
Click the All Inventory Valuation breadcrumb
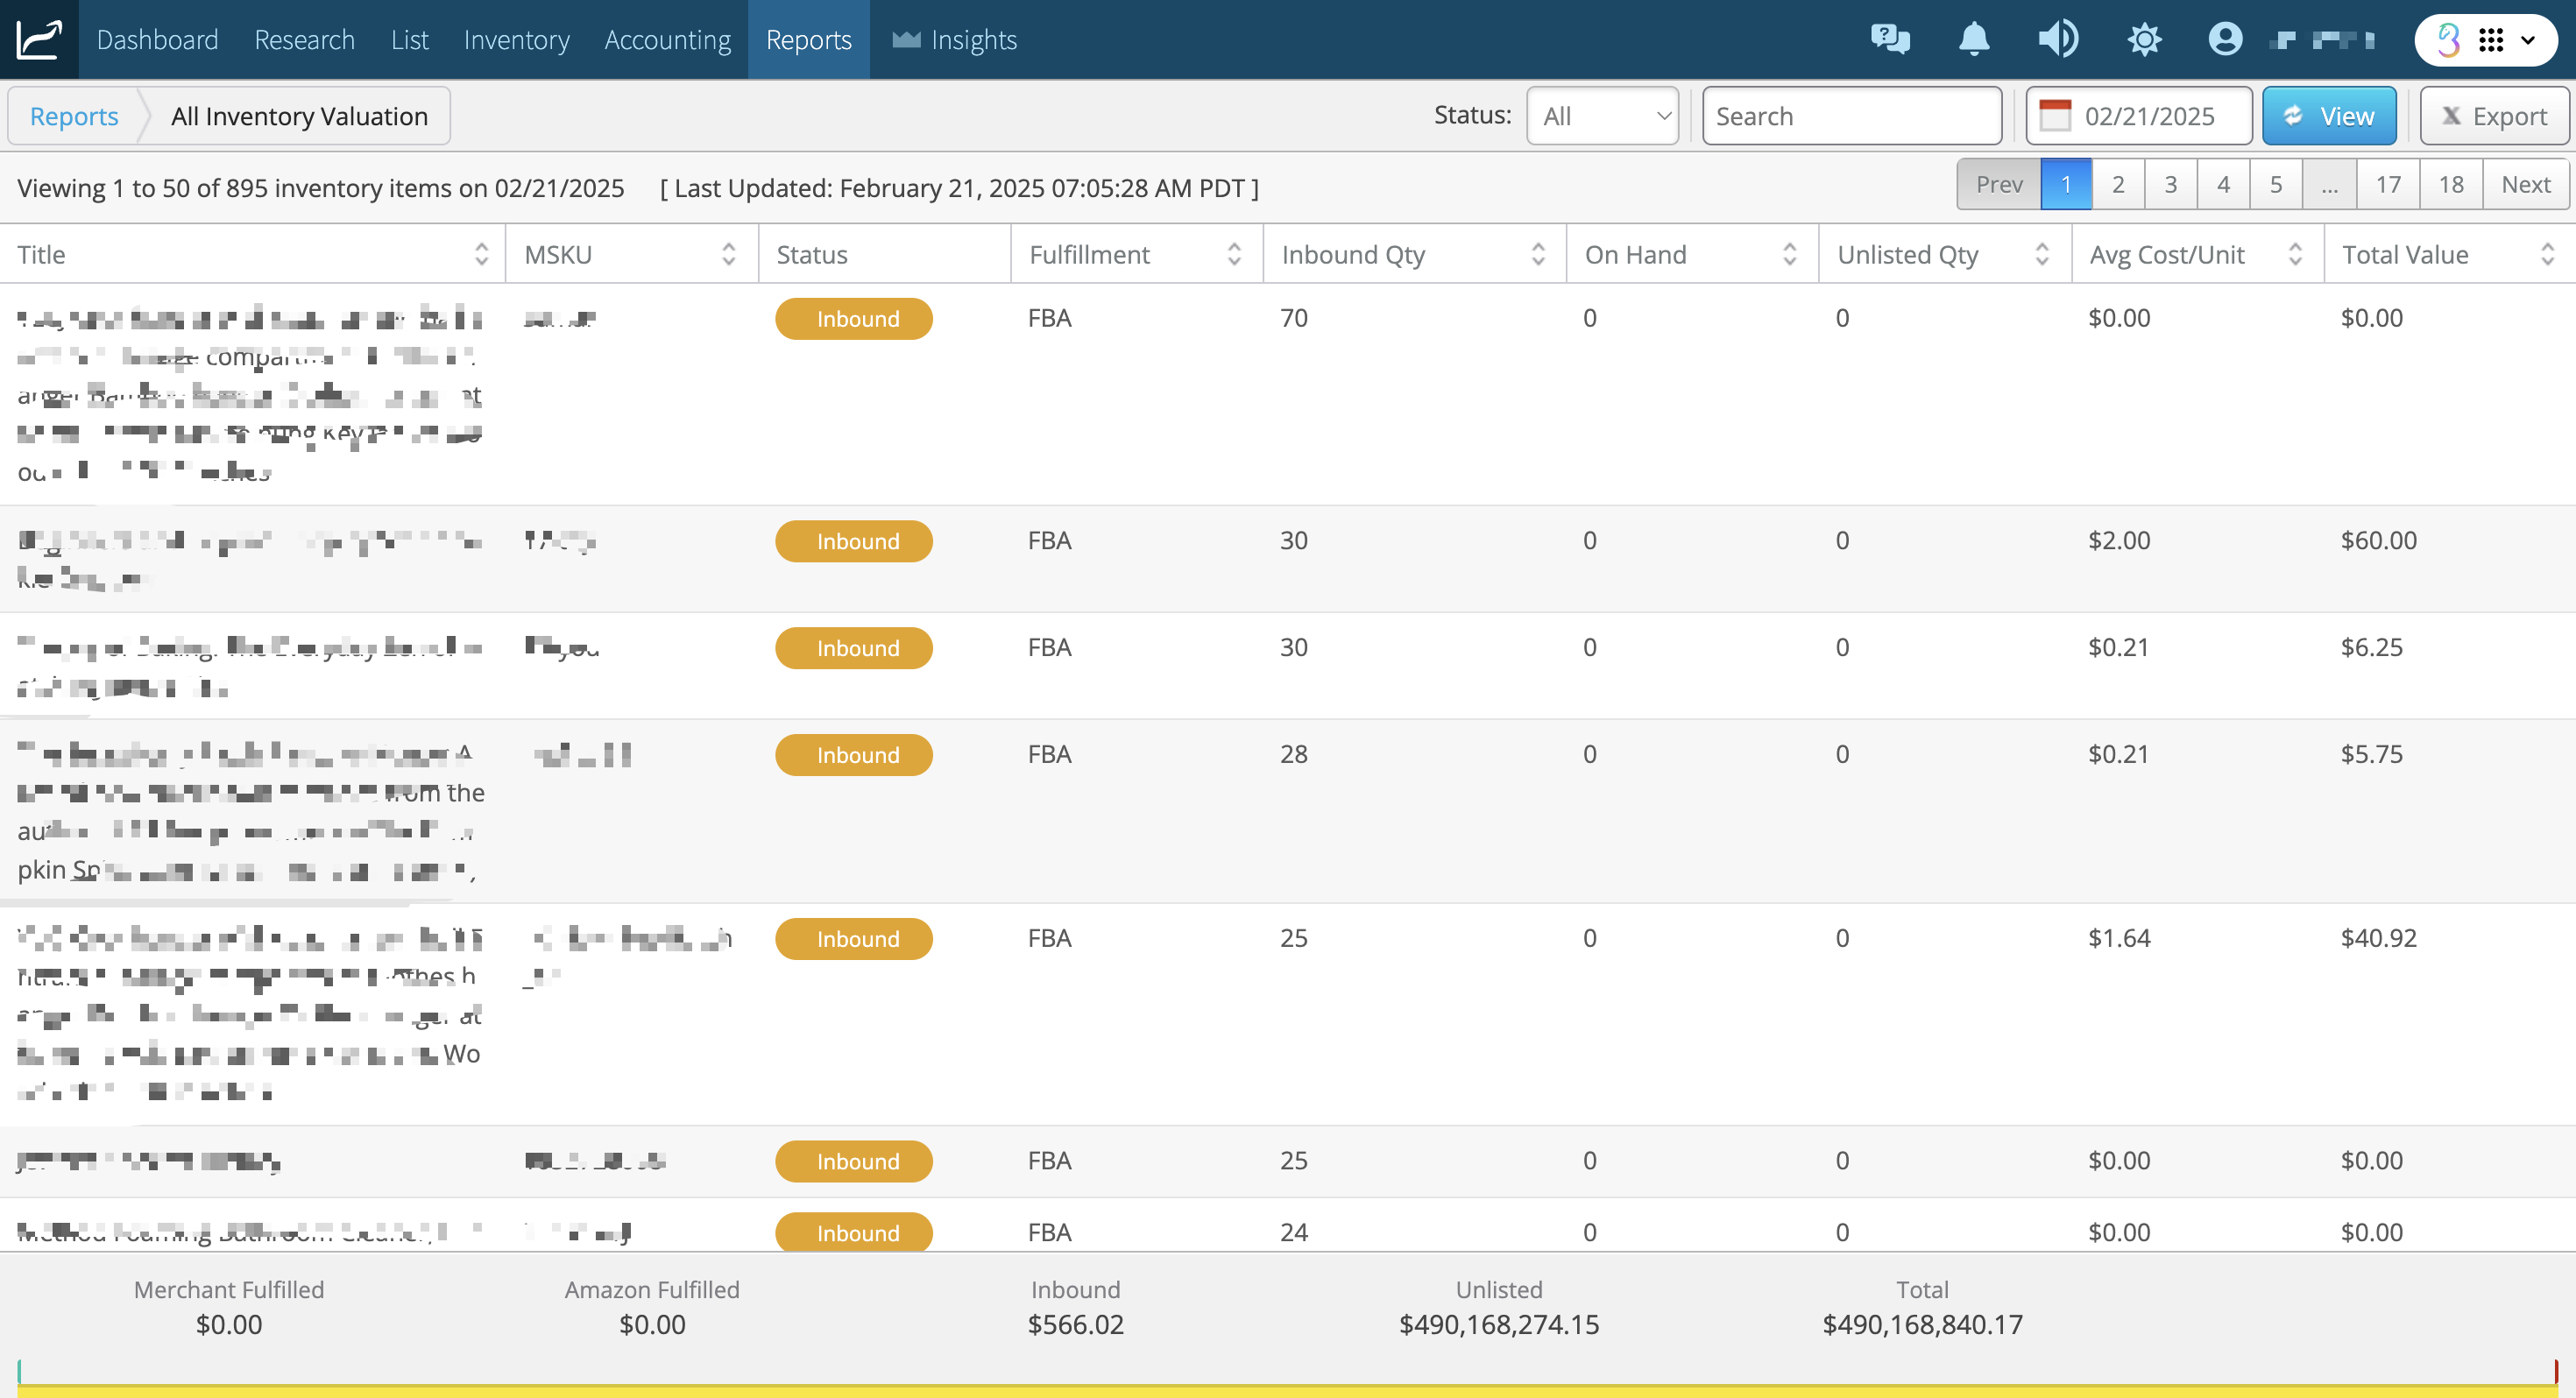point(299,116)
